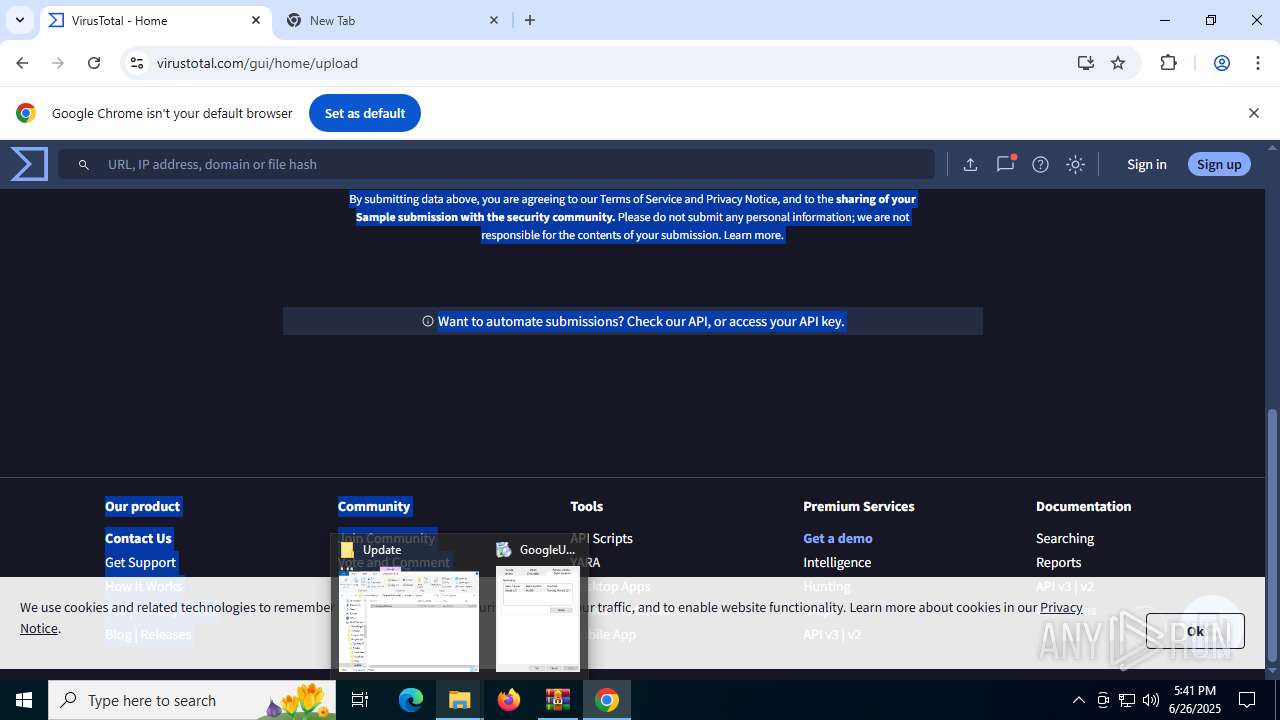1280x720 pixels.
Task: Go back using the browser back arrow
Action: click(x=22, y=63)
